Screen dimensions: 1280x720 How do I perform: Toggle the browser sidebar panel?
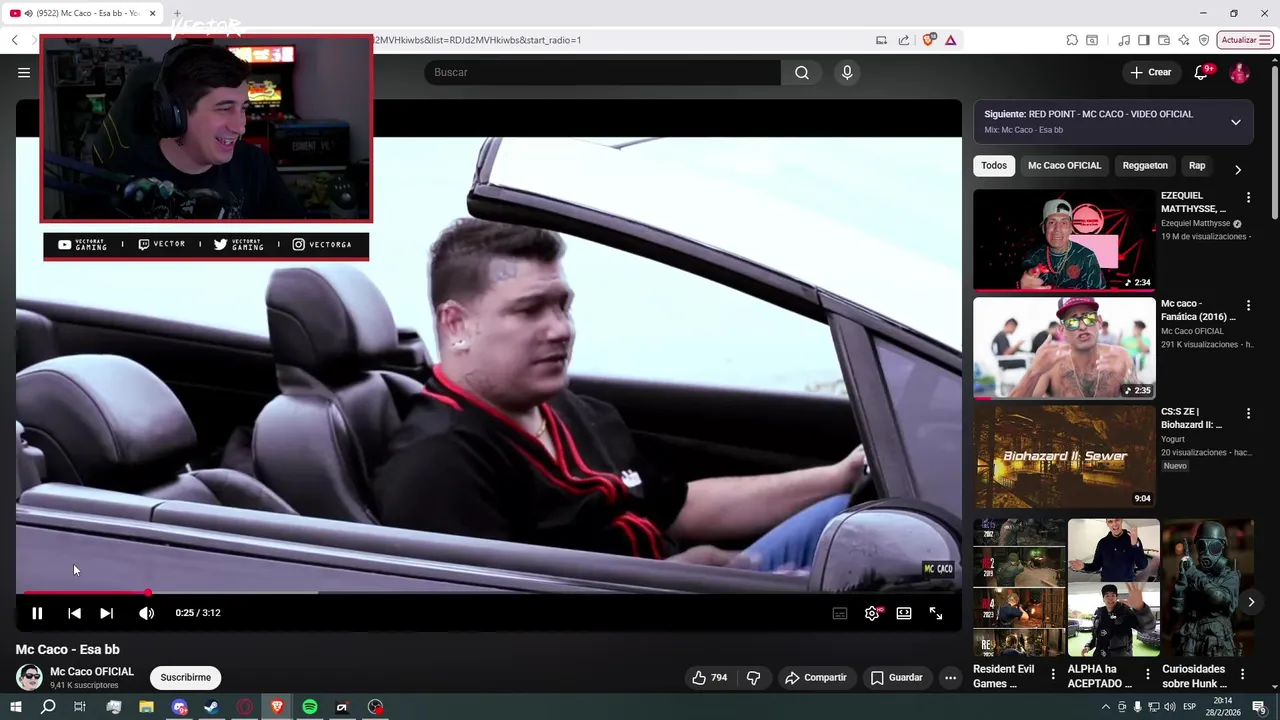click(1144, 40)
